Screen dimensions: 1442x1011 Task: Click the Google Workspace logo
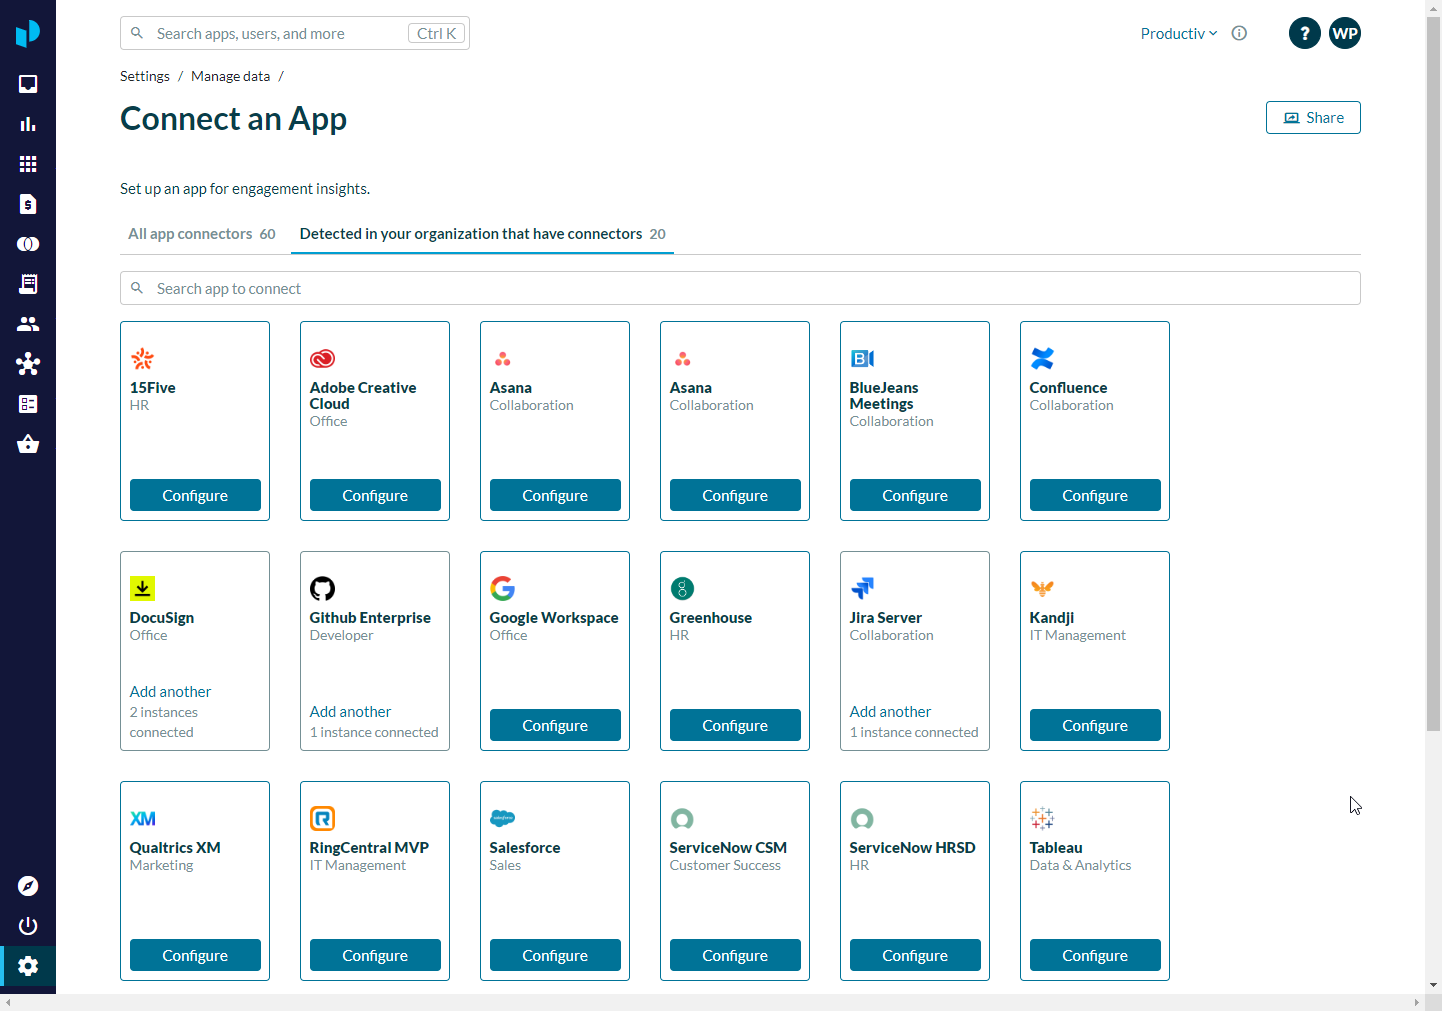[x=502, y=588]
